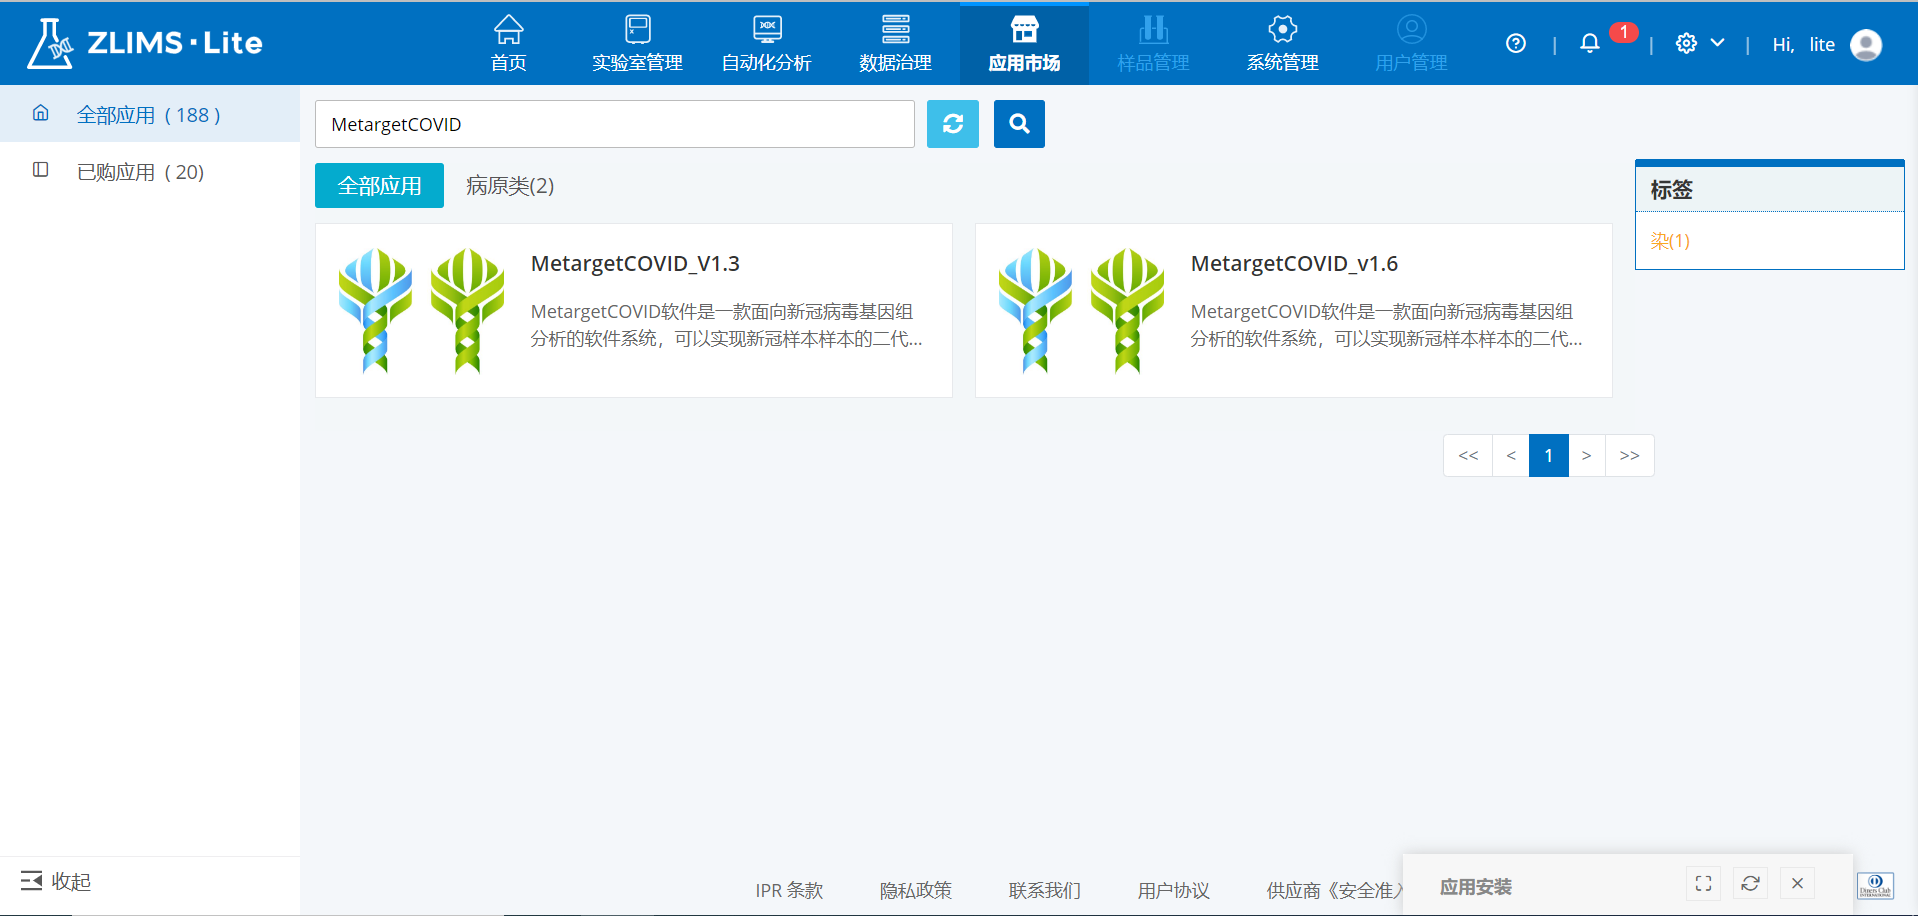Expand 应用安装 panel to fullscreen
Viewport: 1918px width, 916px height.
tap(1704, 883)
